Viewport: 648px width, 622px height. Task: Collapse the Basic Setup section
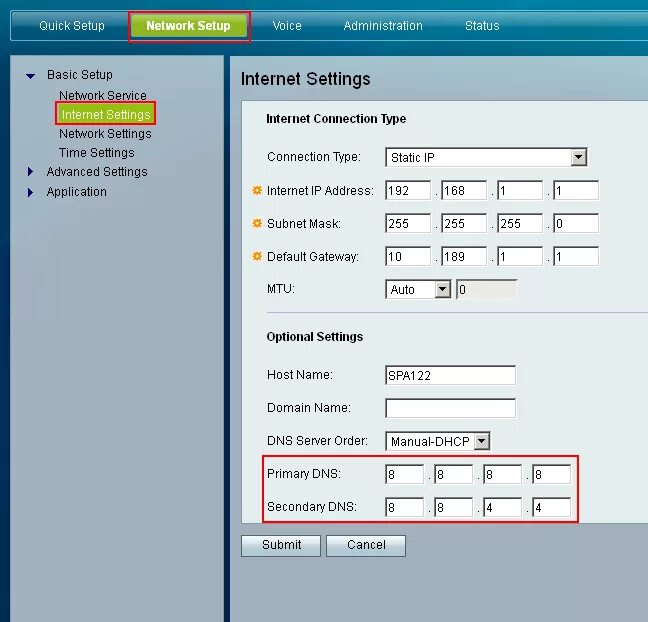point(30,76)
